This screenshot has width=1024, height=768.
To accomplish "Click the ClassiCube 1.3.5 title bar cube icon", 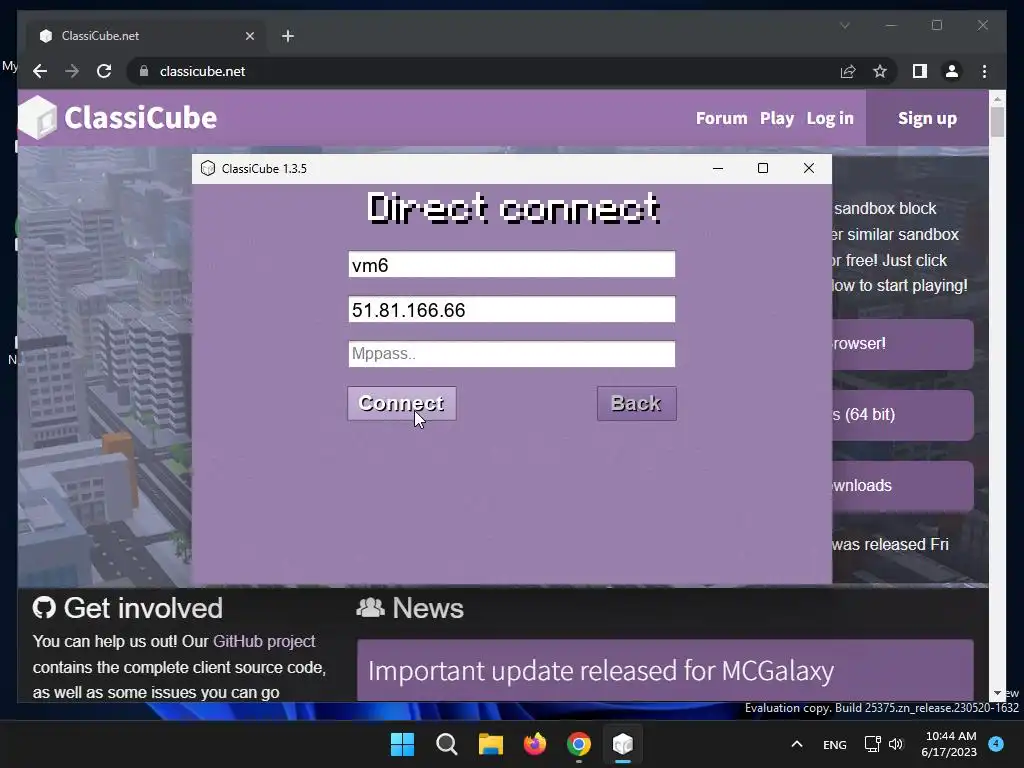I will point(208,168).
